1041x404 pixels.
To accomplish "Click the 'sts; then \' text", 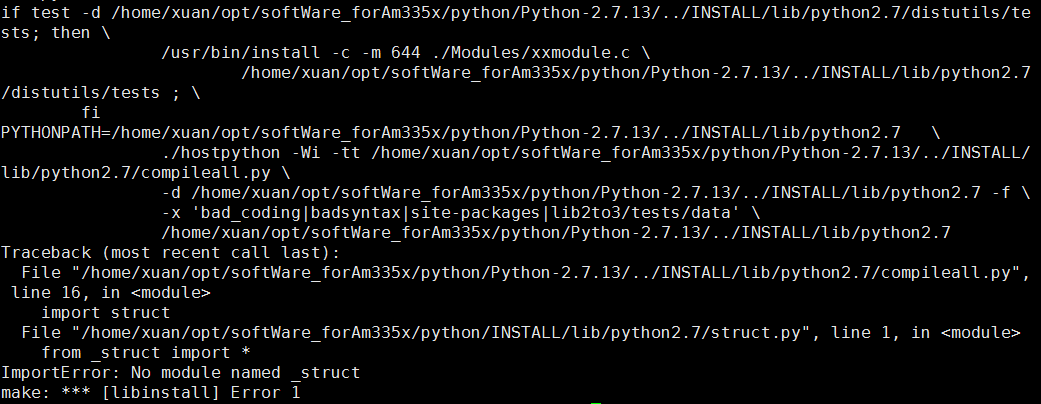I will coord(55,33).
